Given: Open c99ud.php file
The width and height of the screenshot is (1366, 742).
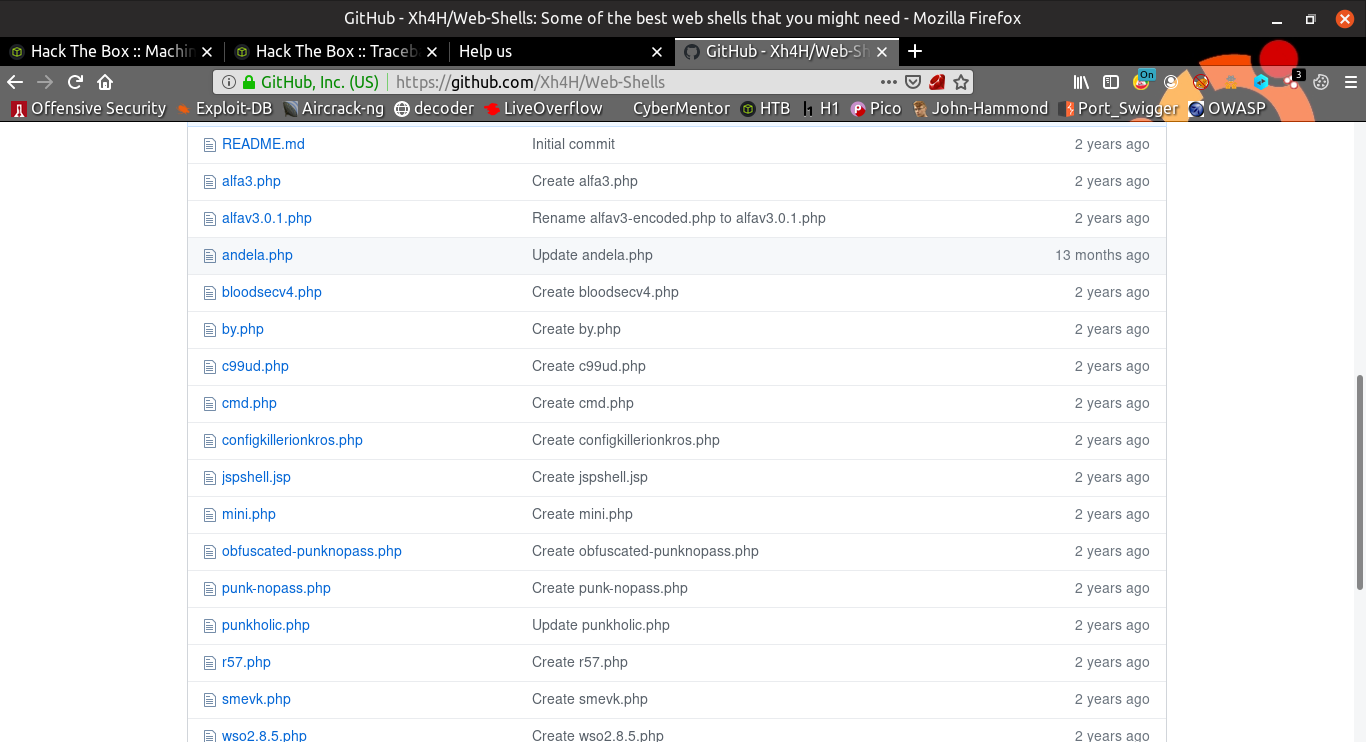Looking at the screenshot, I should [255, 366].
